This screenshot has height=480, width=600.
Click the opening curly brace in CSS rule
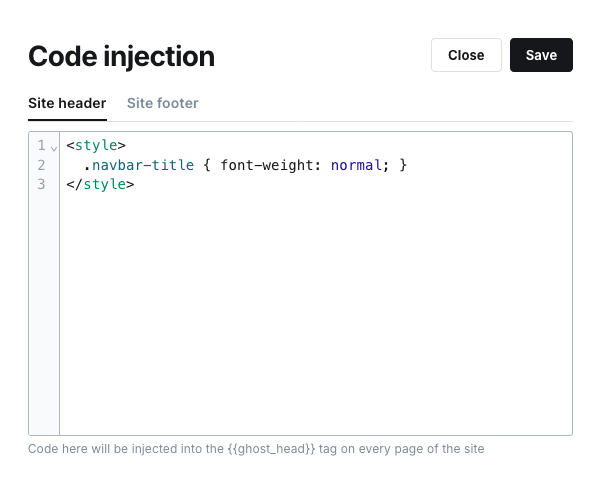pos(205,165)
